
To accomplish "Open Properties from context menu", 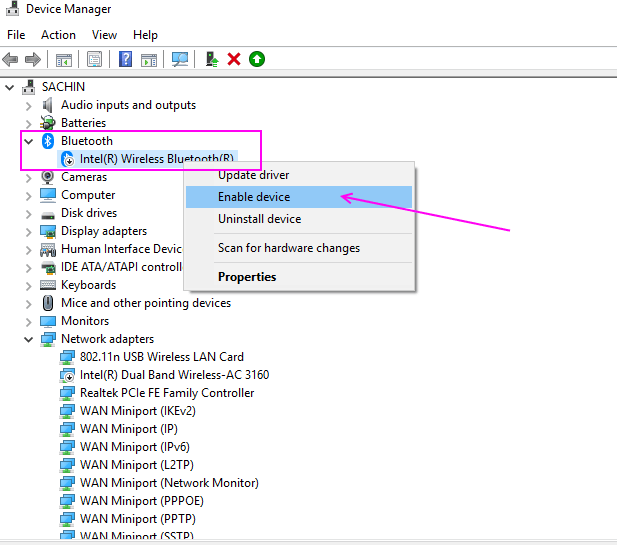I will pos(299,277).
